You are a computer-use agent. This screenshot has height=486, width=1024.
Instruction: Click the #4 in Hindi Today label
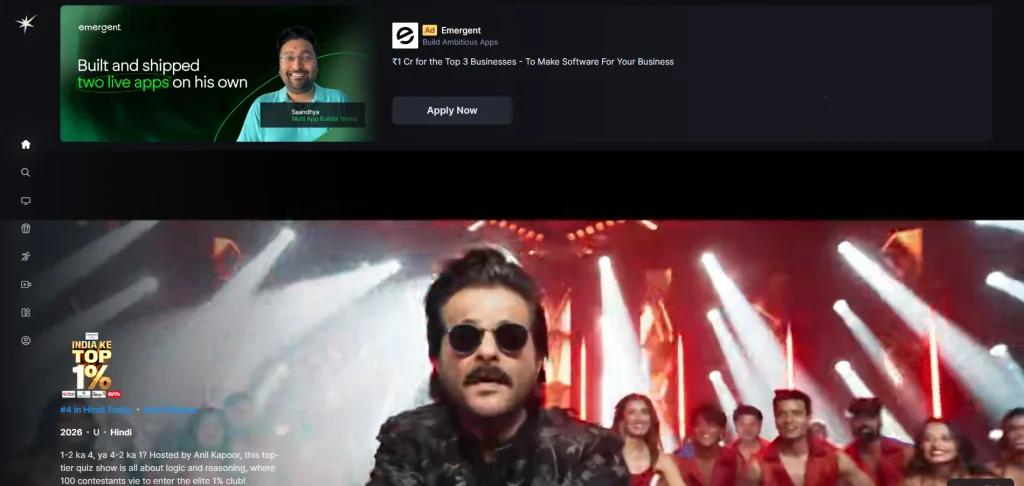[x=96, y=410]
